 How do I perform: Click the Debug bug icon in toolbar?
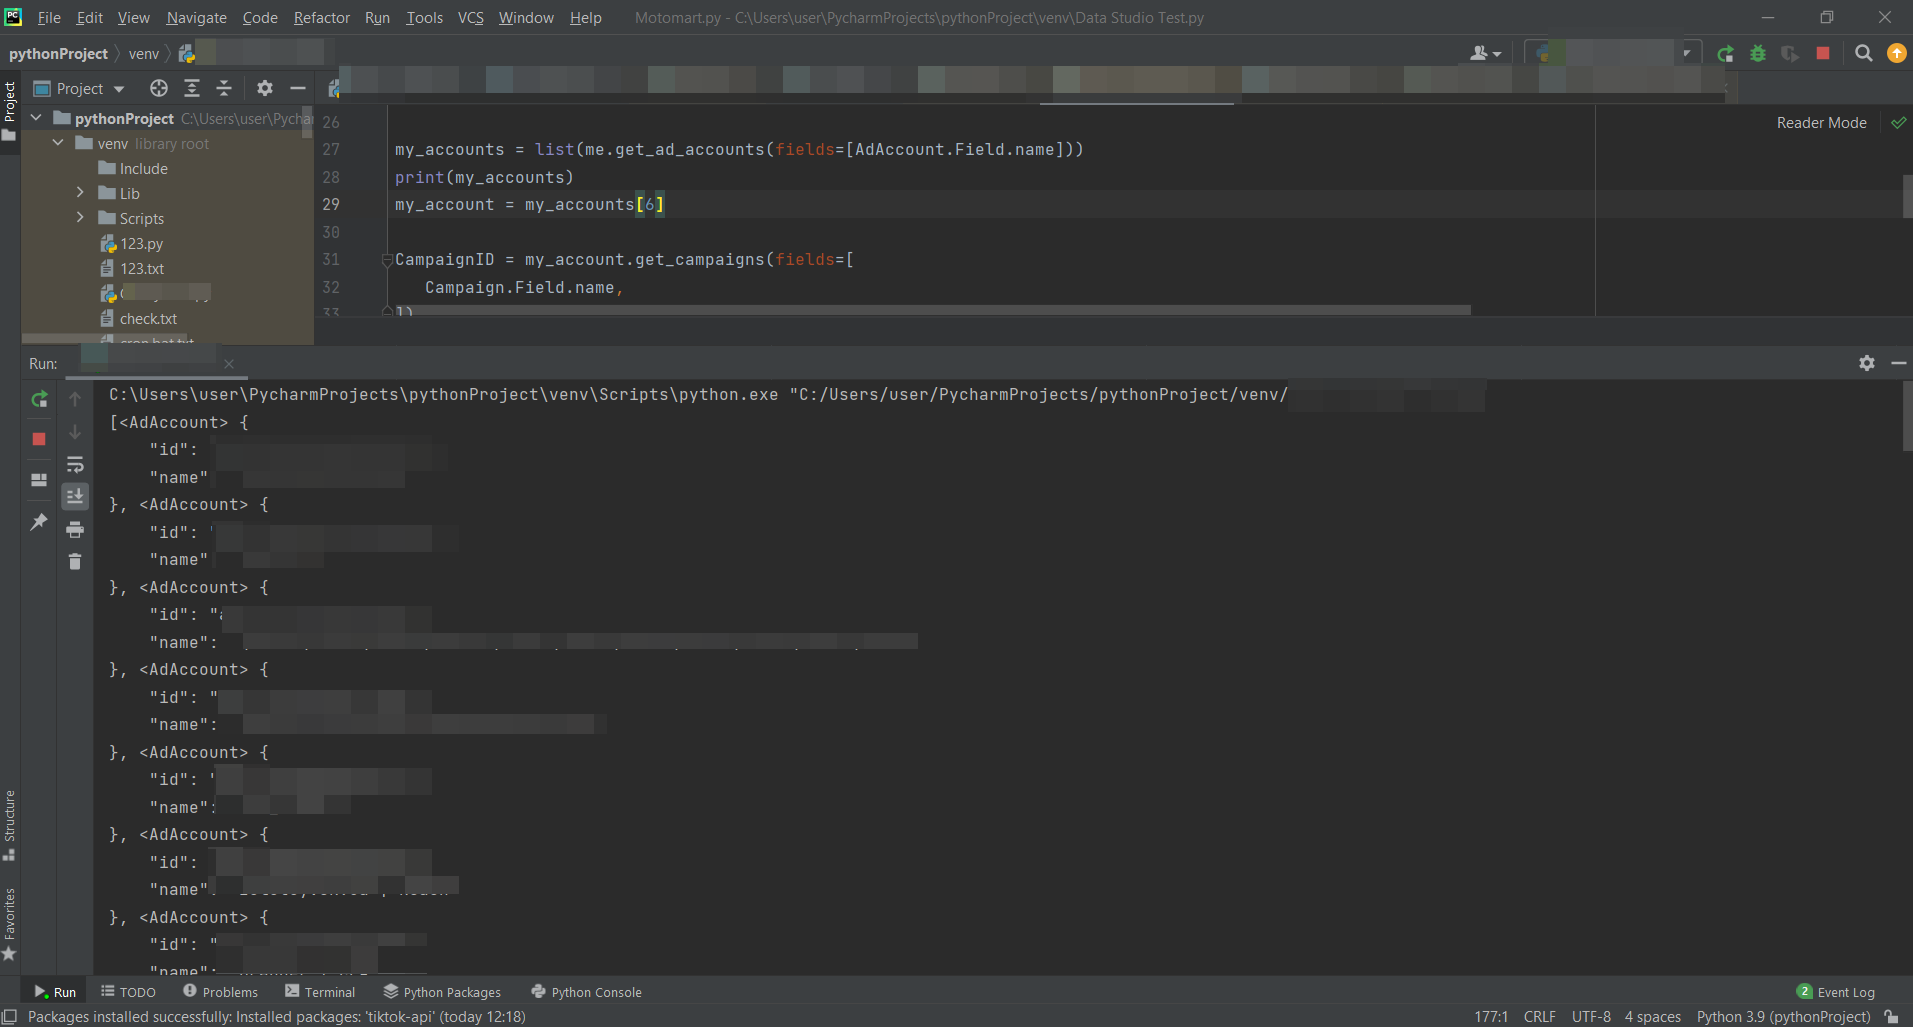tap(1758, 54)
